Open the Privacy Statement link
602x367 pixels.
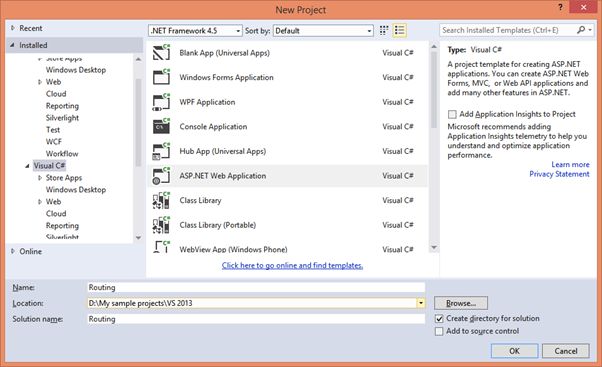[x=559, y=174]
